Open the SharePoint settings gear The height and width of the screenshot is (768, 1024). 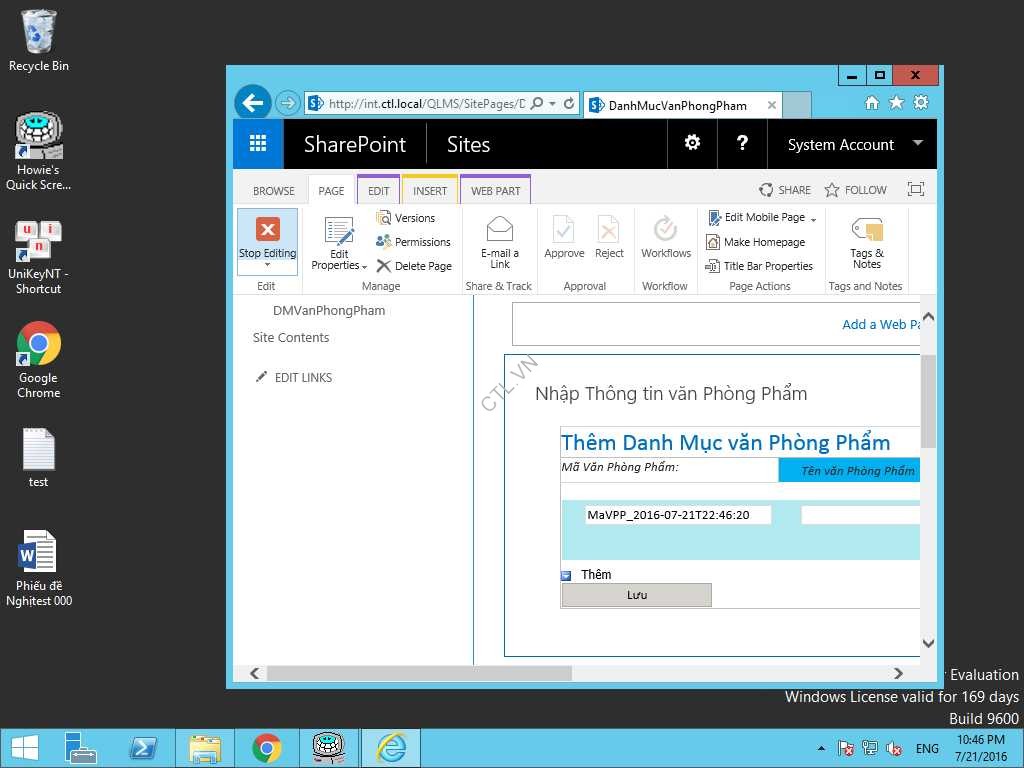[692, 144]
